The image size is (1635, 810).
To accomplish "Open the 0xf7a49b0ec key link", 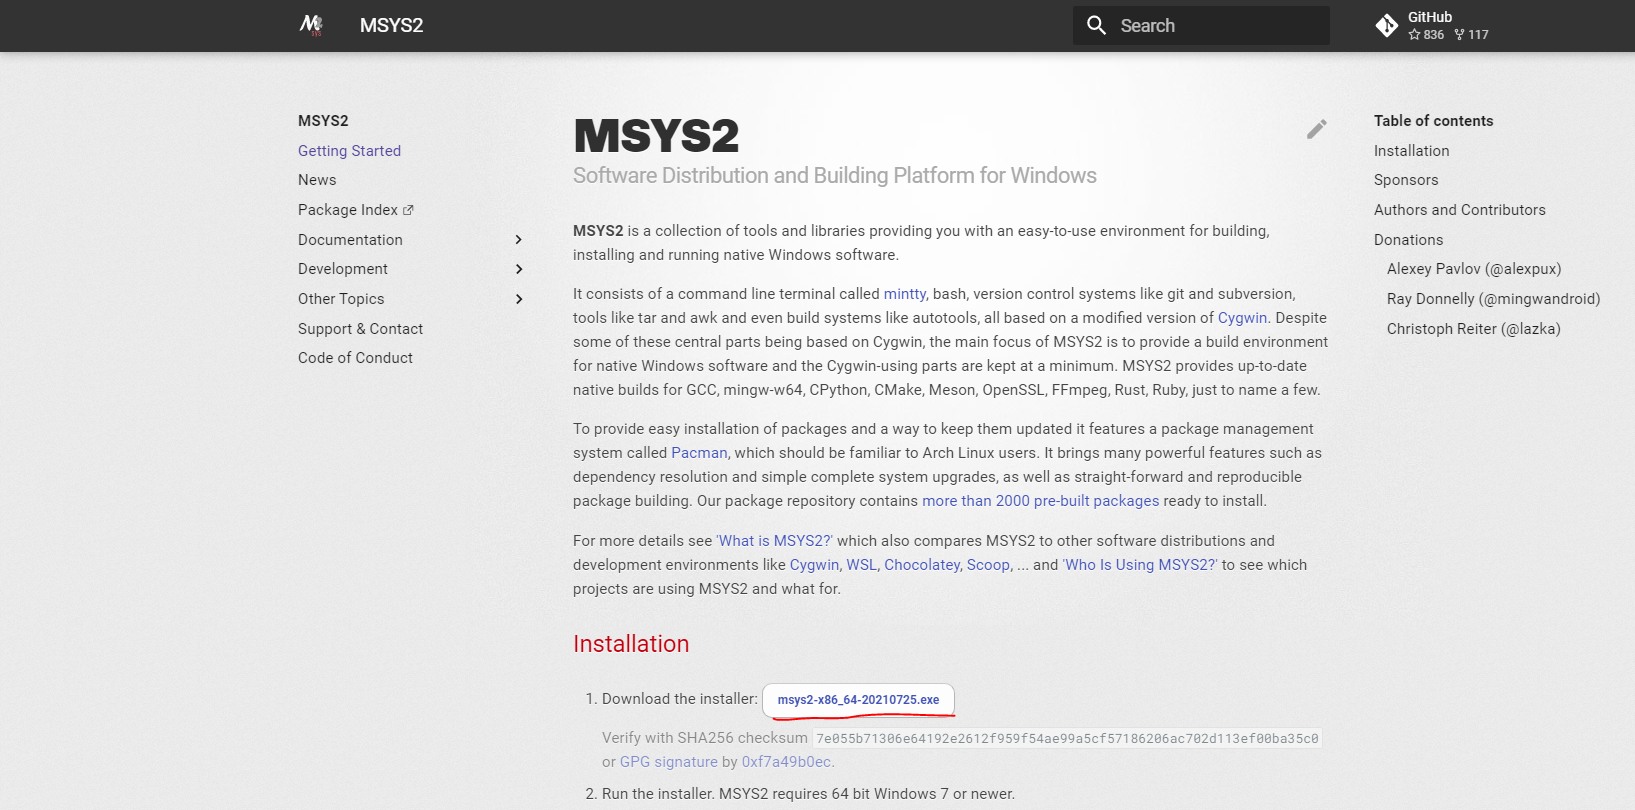I will click(x=786, y=762).
